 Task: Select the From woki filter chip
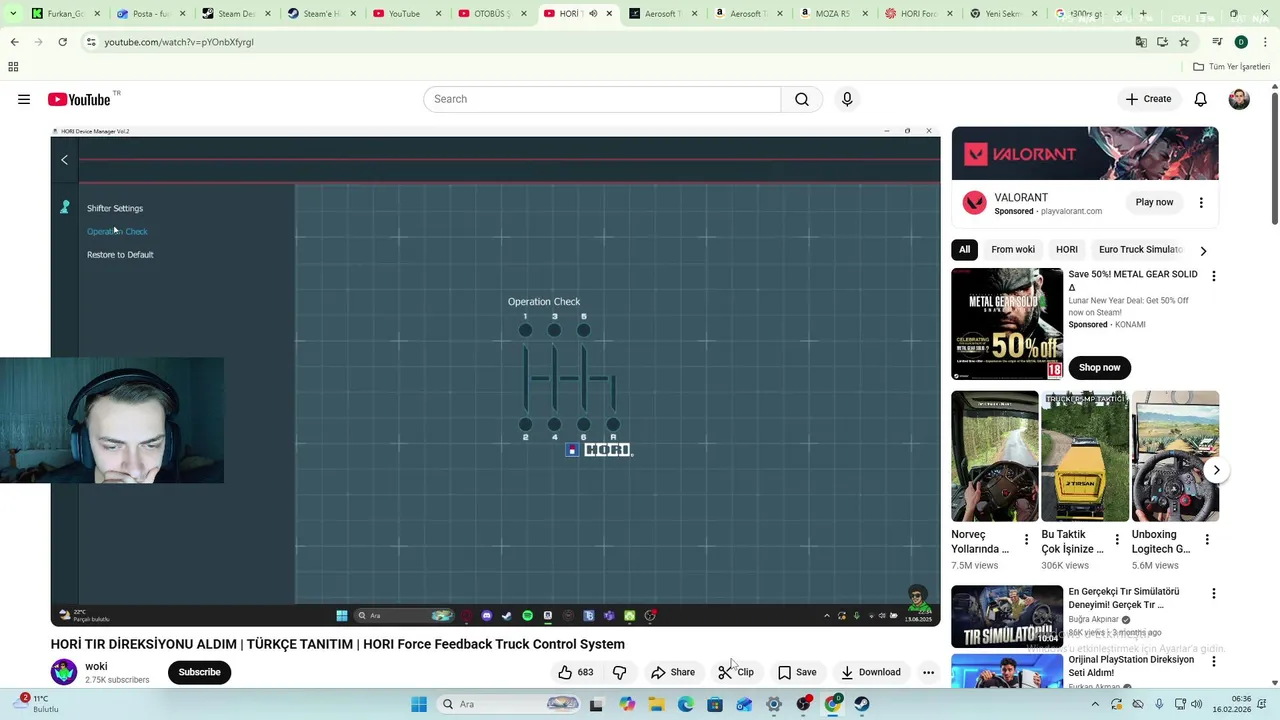click(x=1013, y=249)
